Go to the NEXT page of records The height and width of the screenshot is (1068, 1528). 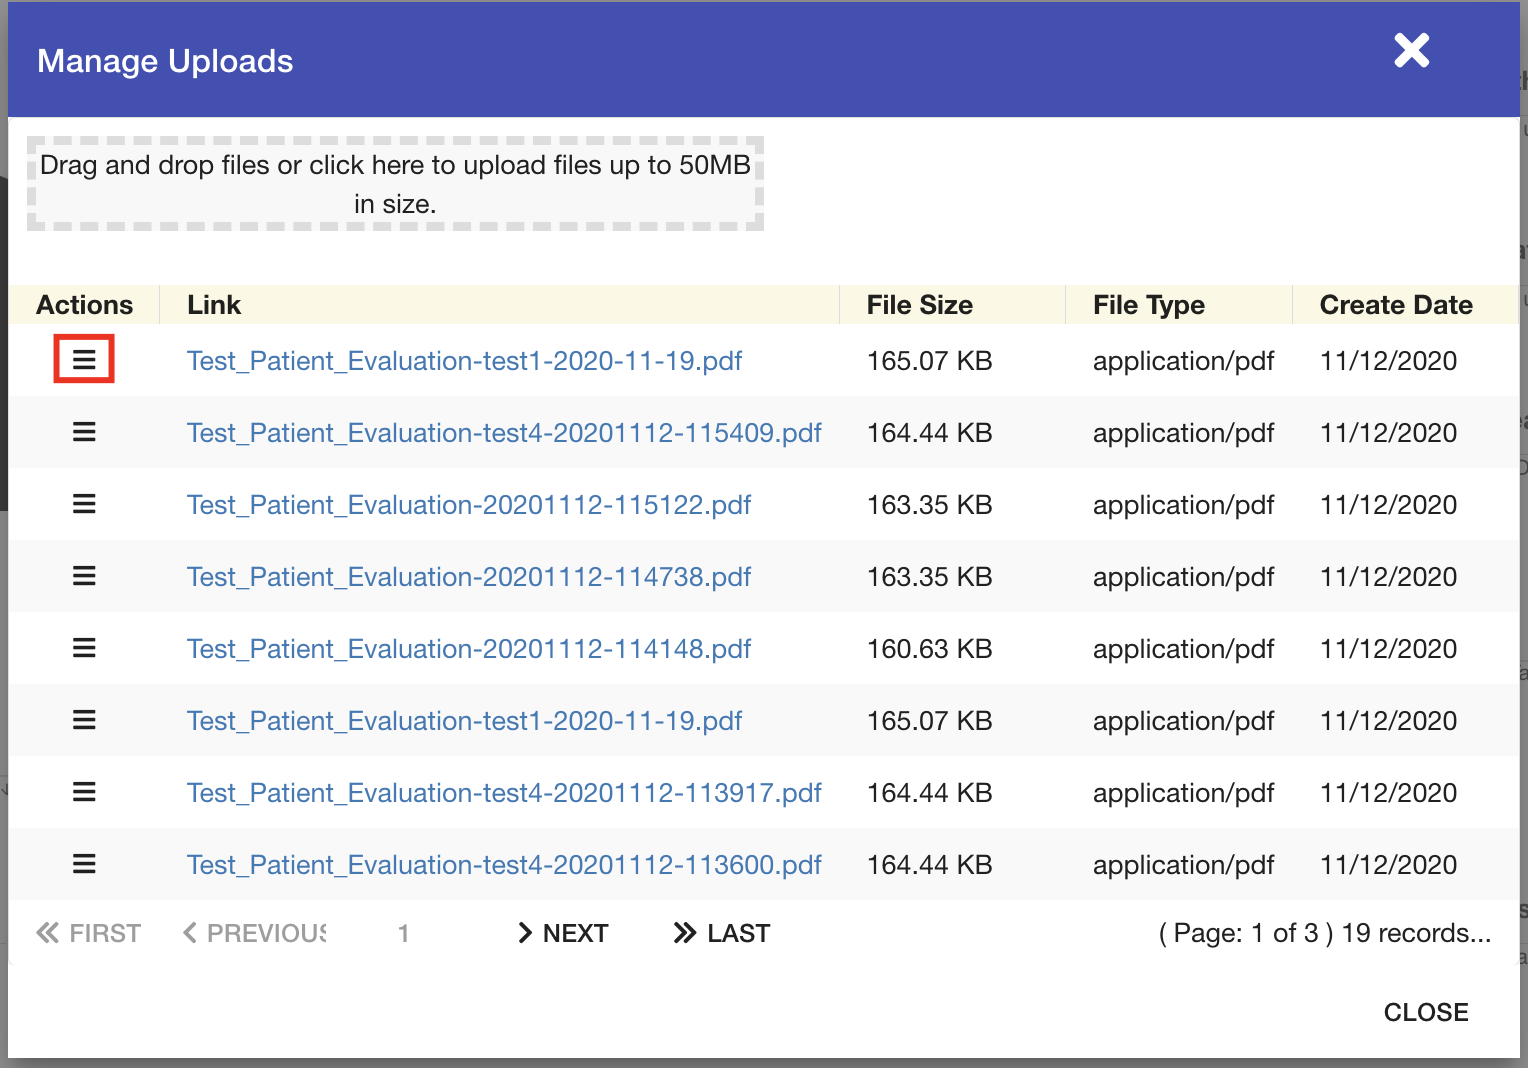[x=563, y=933]
